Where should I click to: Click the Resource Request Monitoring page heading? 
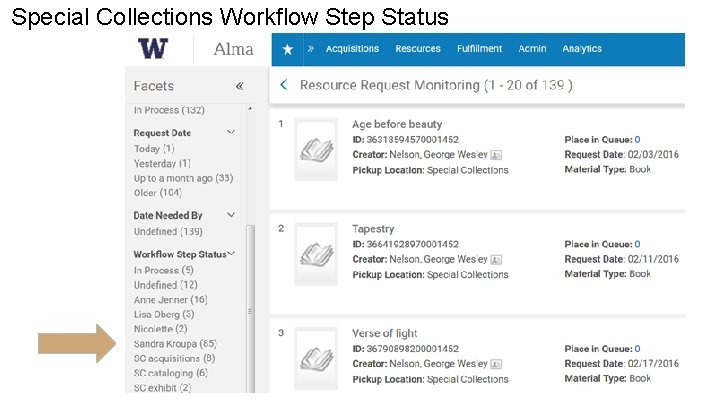436,85
